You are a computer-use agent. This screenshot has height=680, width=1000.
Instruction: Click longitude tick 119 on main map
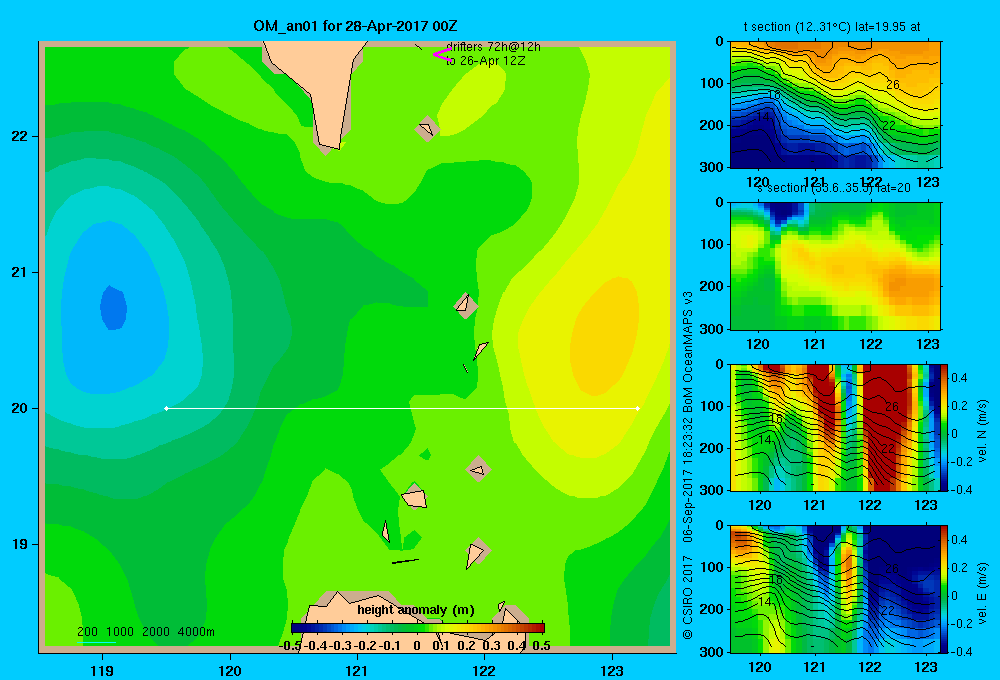pos(102,670)
